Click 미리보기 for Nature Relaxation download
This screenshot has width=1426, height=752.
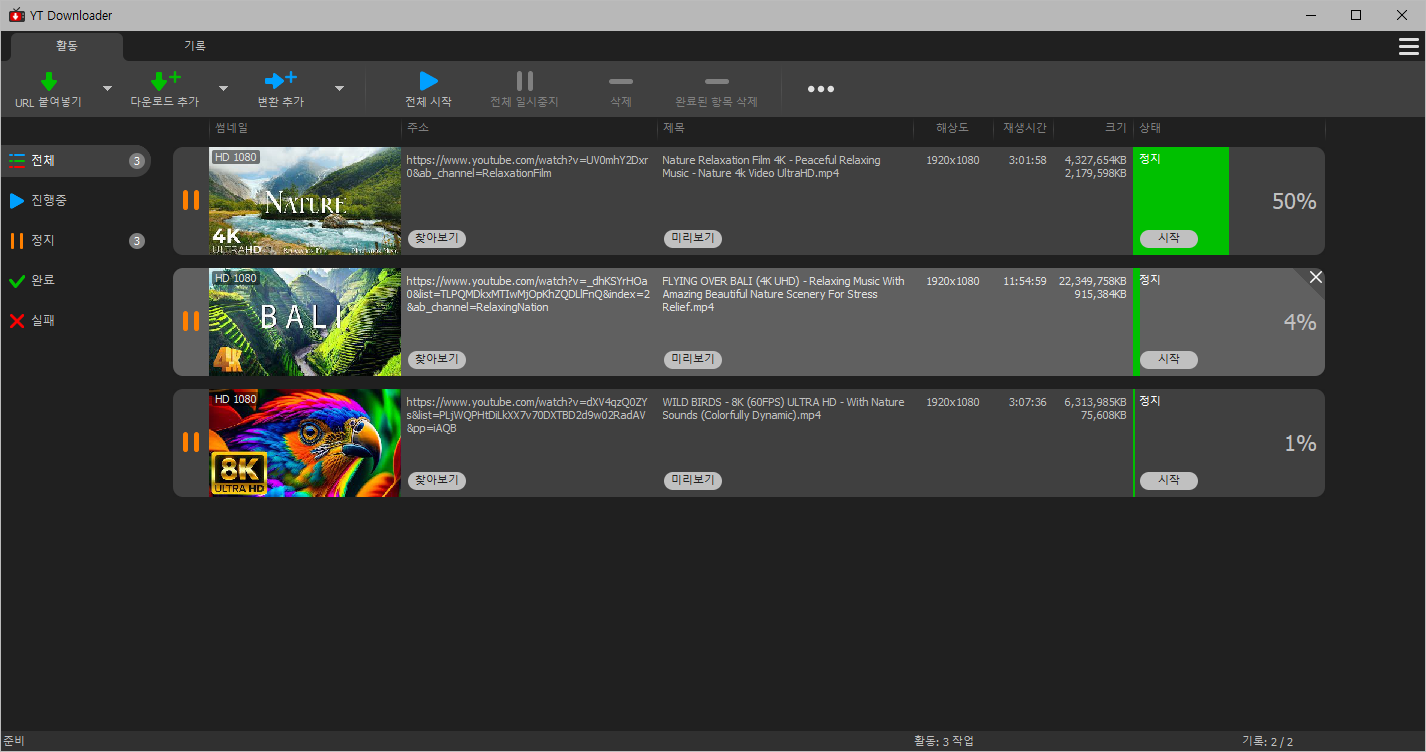point(693,238)
